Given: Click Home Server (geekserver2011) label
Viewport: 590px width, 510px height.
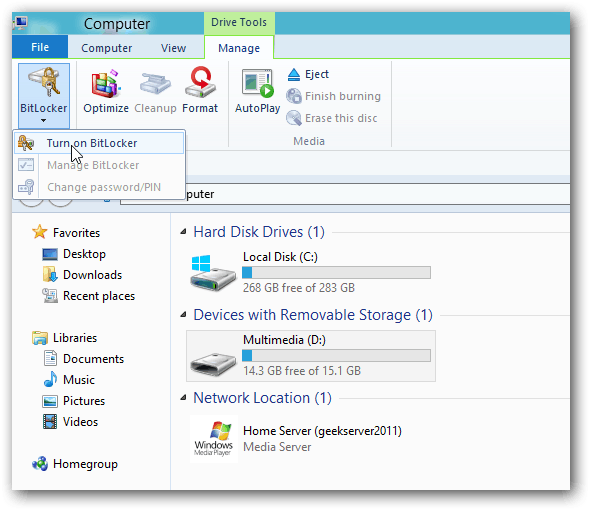Looking at the screenshot, I should pyautogui.click(x=322, y=431).
